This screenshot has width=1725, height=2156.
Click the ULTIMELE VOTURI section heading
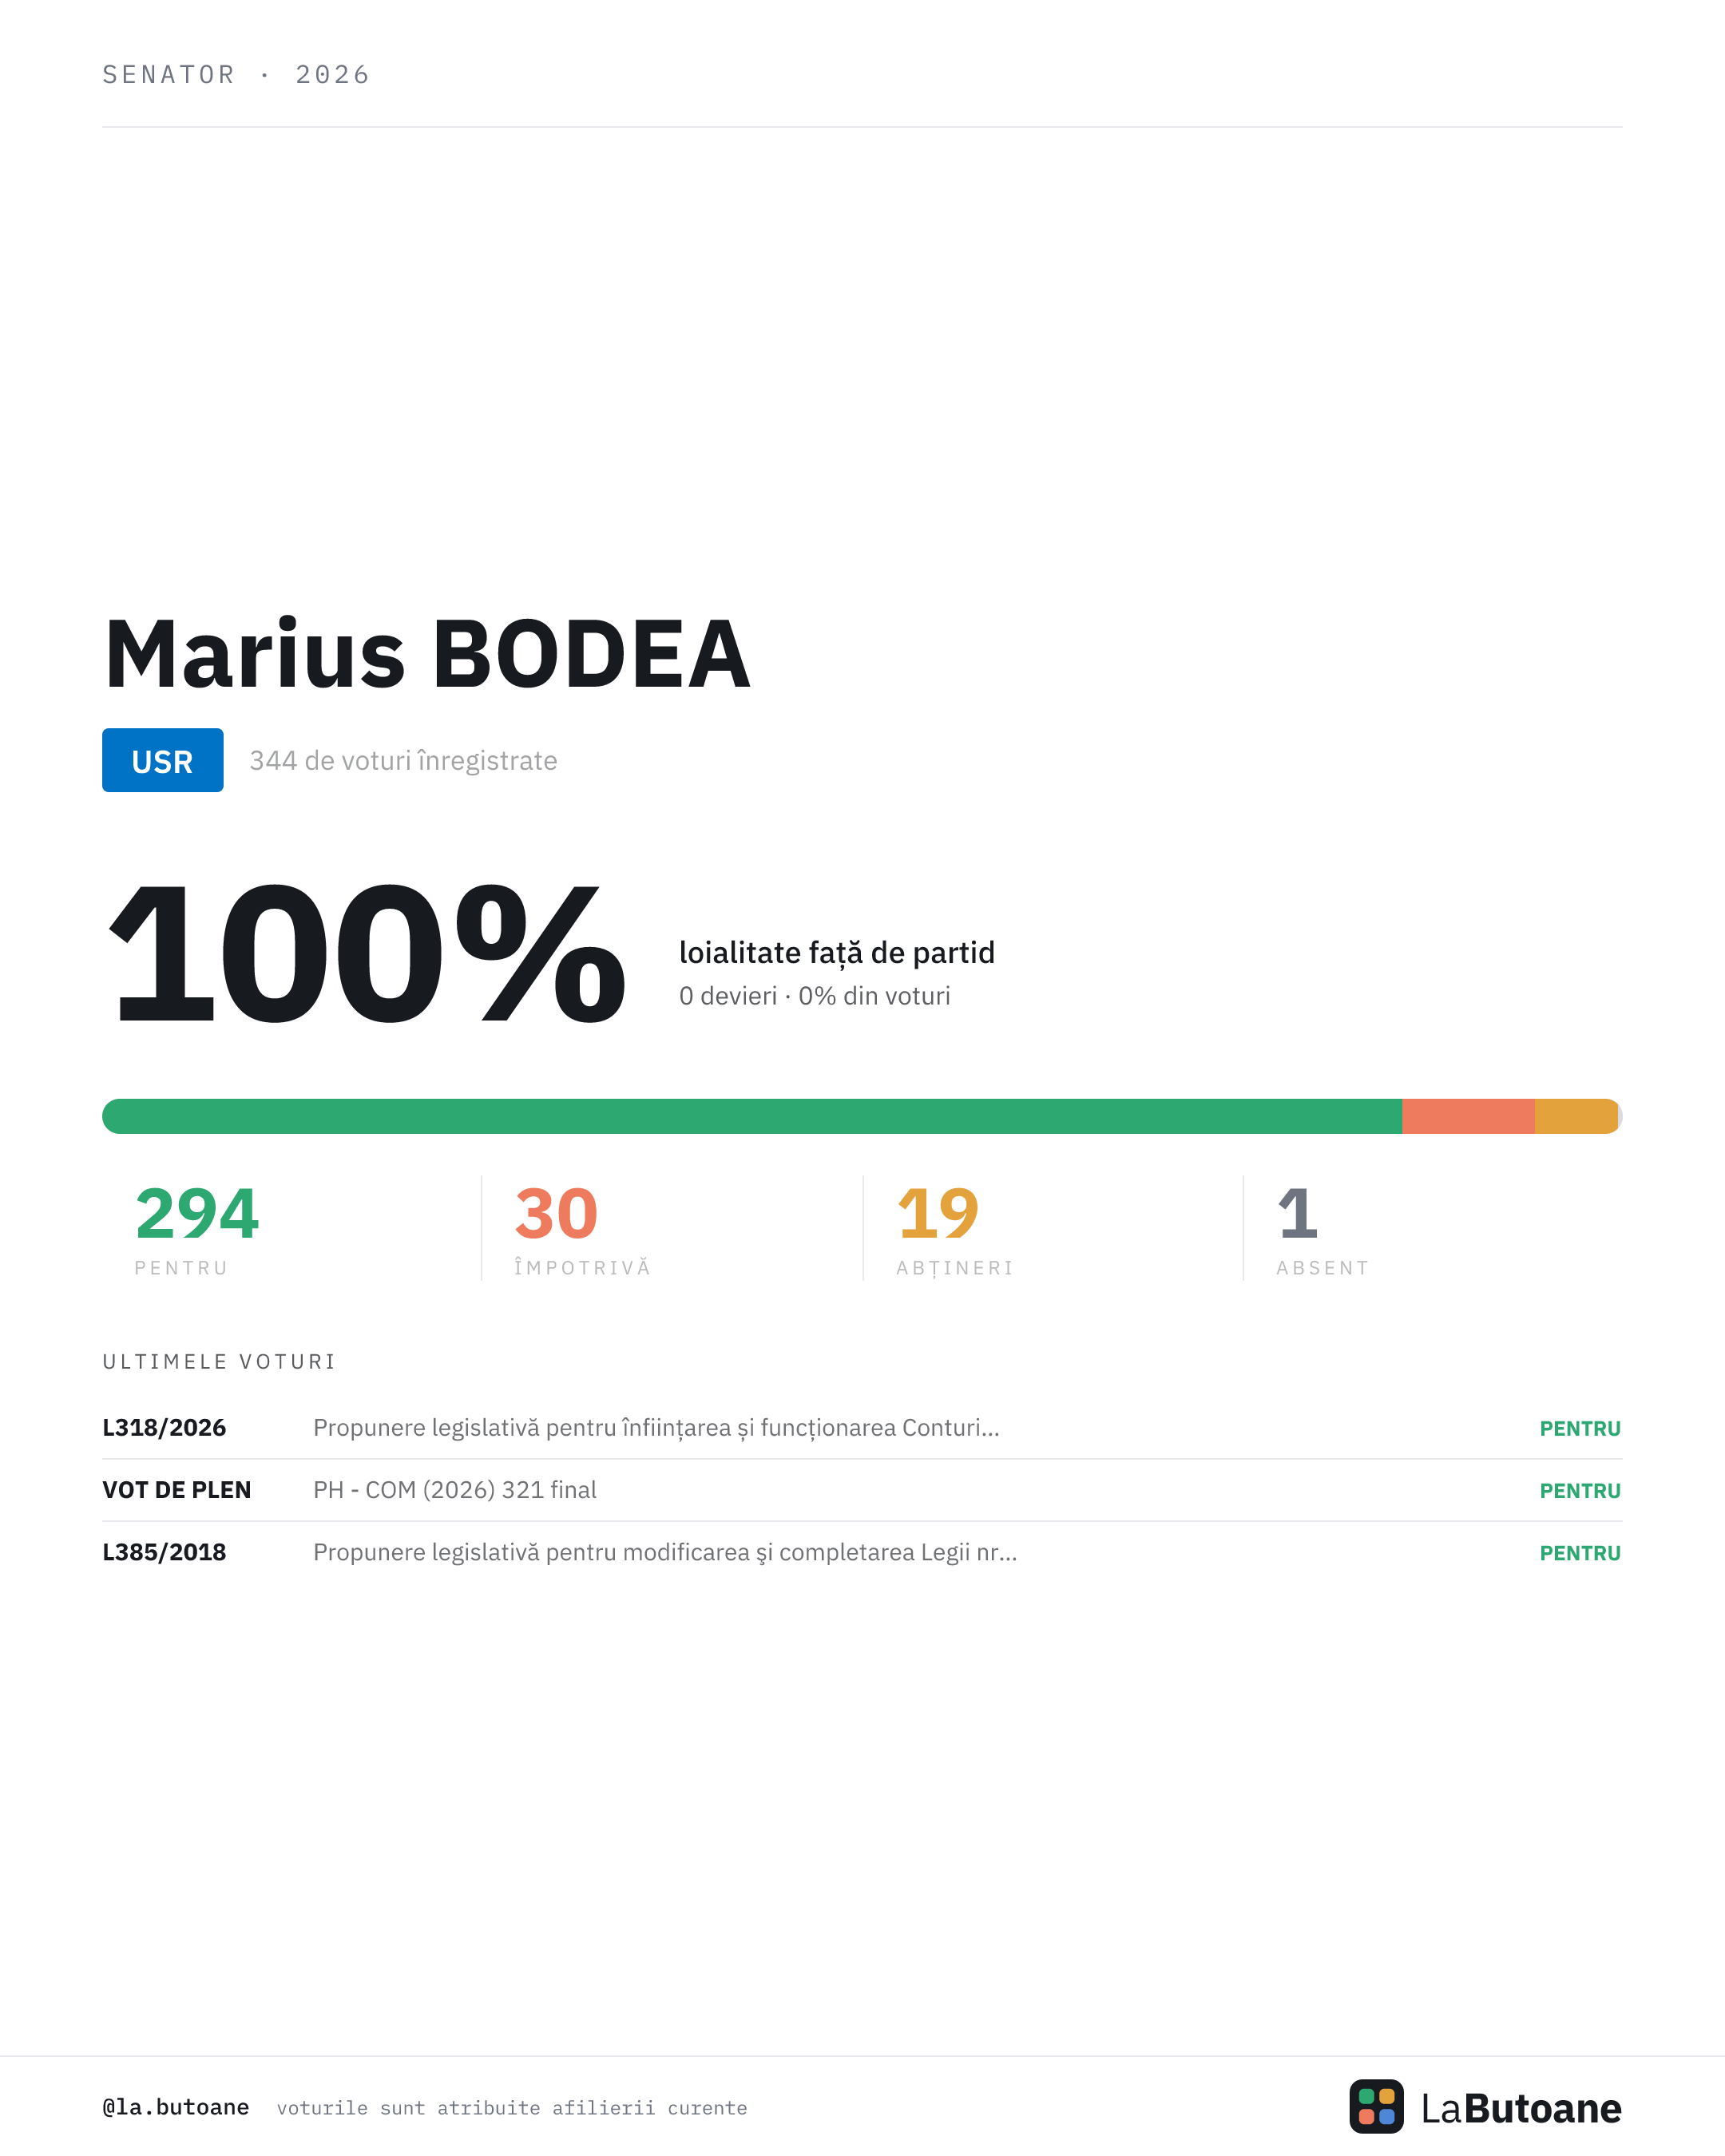click(x=219, y=1361)
